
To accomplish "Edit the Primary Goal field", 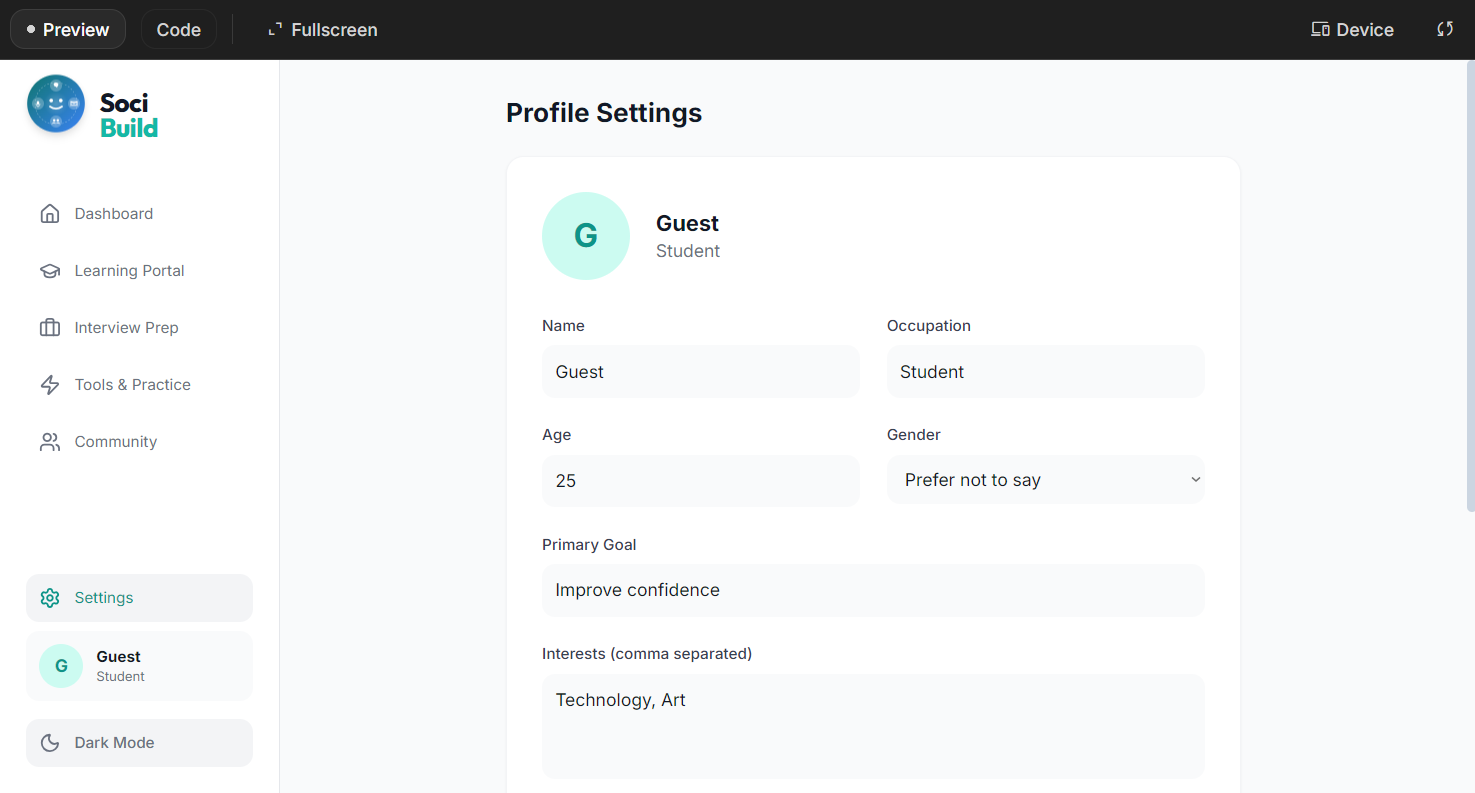I will click(873, 590).
